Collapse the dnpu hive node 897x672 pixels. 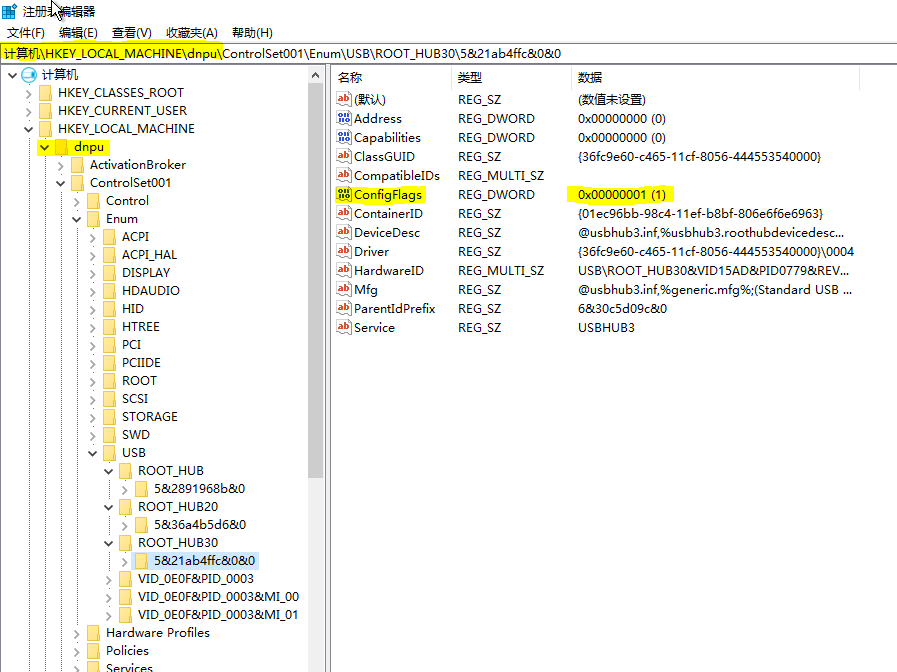click(45, 147)
